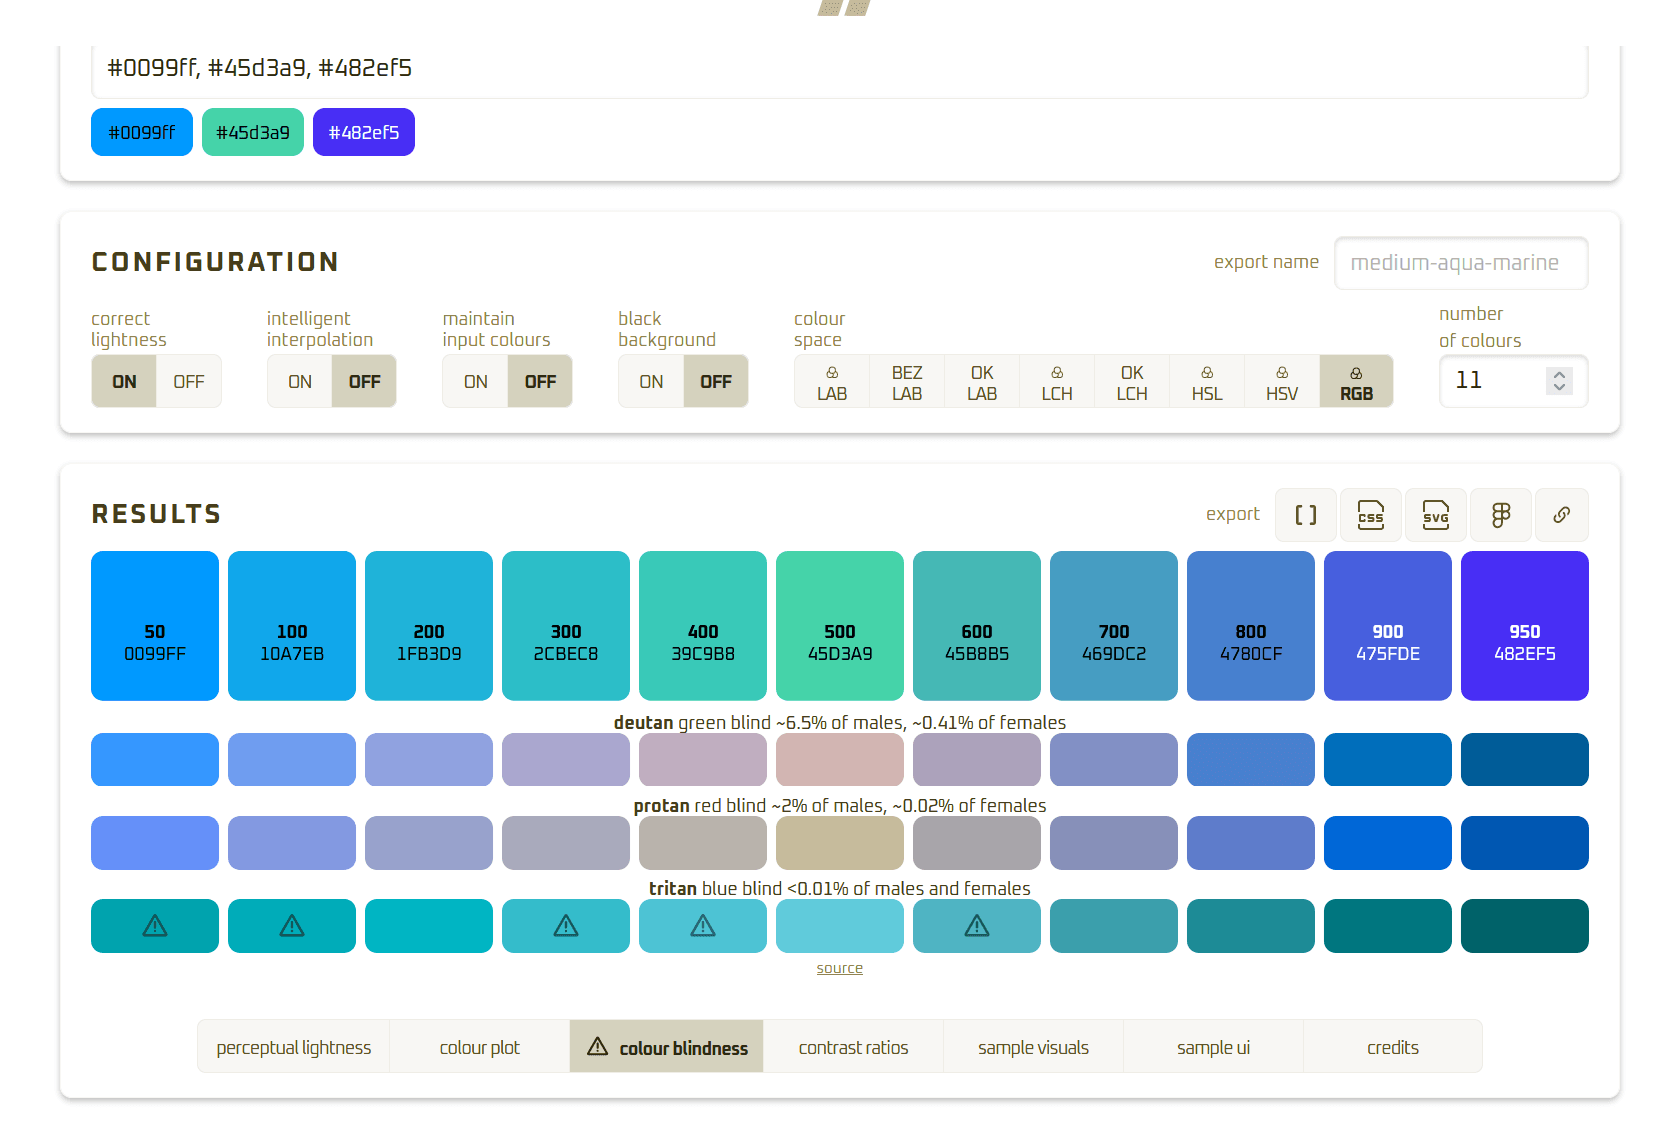The width and height of the screenshot is (1675, 1131).
Task: Click the warning icon on tritan swatch 50
Action: coord(154,926)
